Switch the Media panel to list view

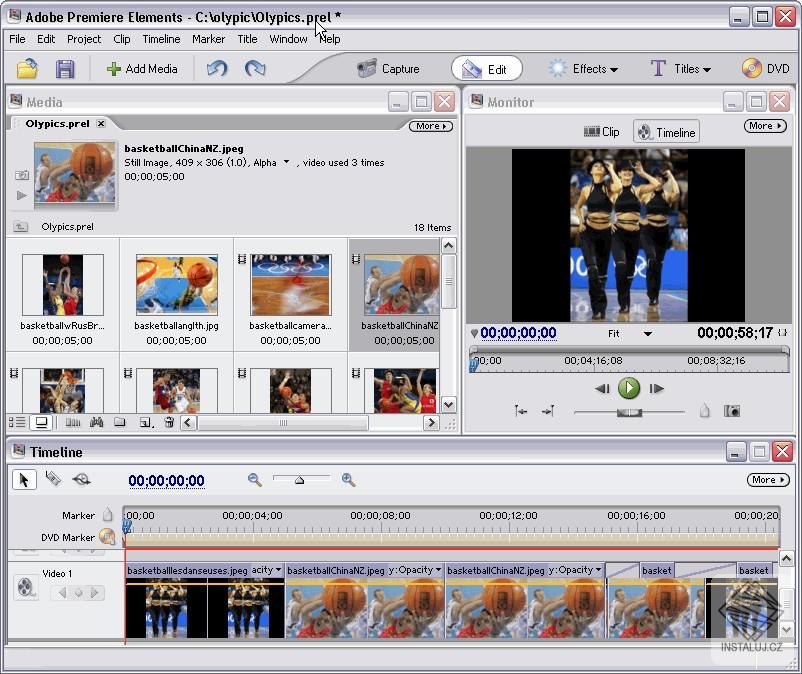click(x=17, y=422)
